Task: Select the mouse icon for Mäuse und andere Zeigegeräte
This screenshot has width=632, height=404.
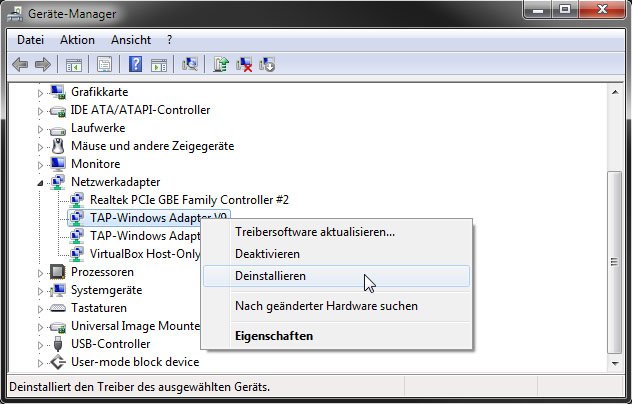Action: (58, 146)
